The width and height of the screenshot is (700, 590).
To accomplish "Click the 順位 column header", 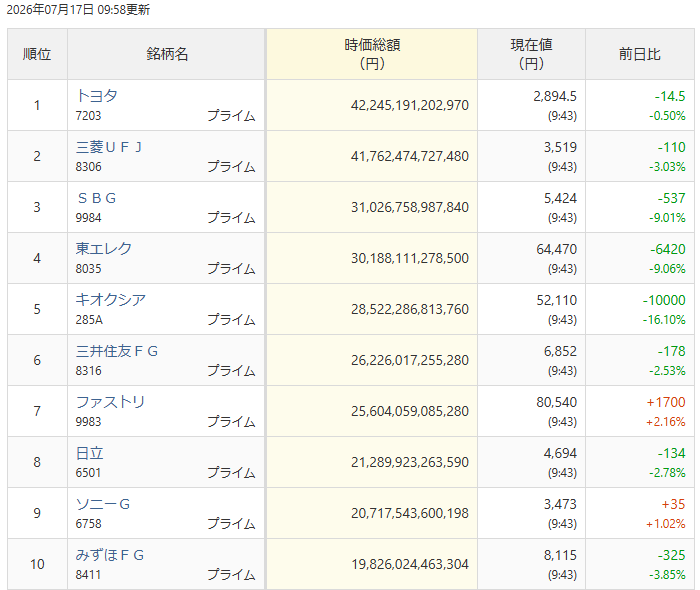I will click(x=37, y=54).
